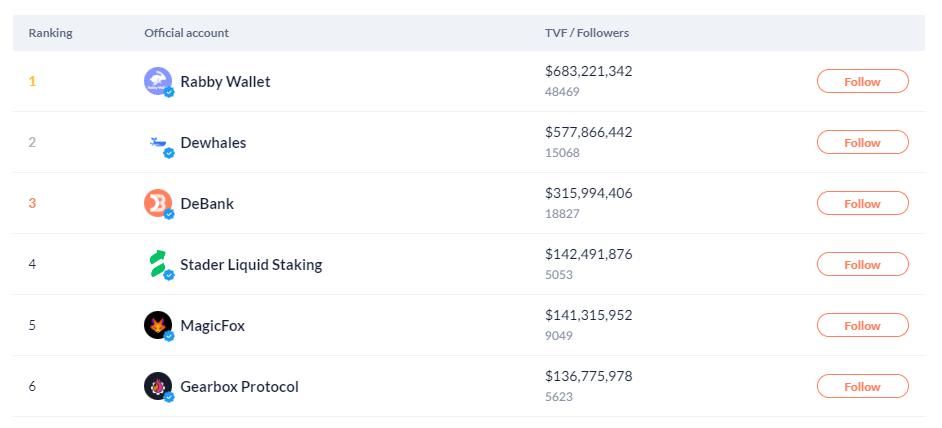Follow the Rabby Wallet account

tap(862, 82)
